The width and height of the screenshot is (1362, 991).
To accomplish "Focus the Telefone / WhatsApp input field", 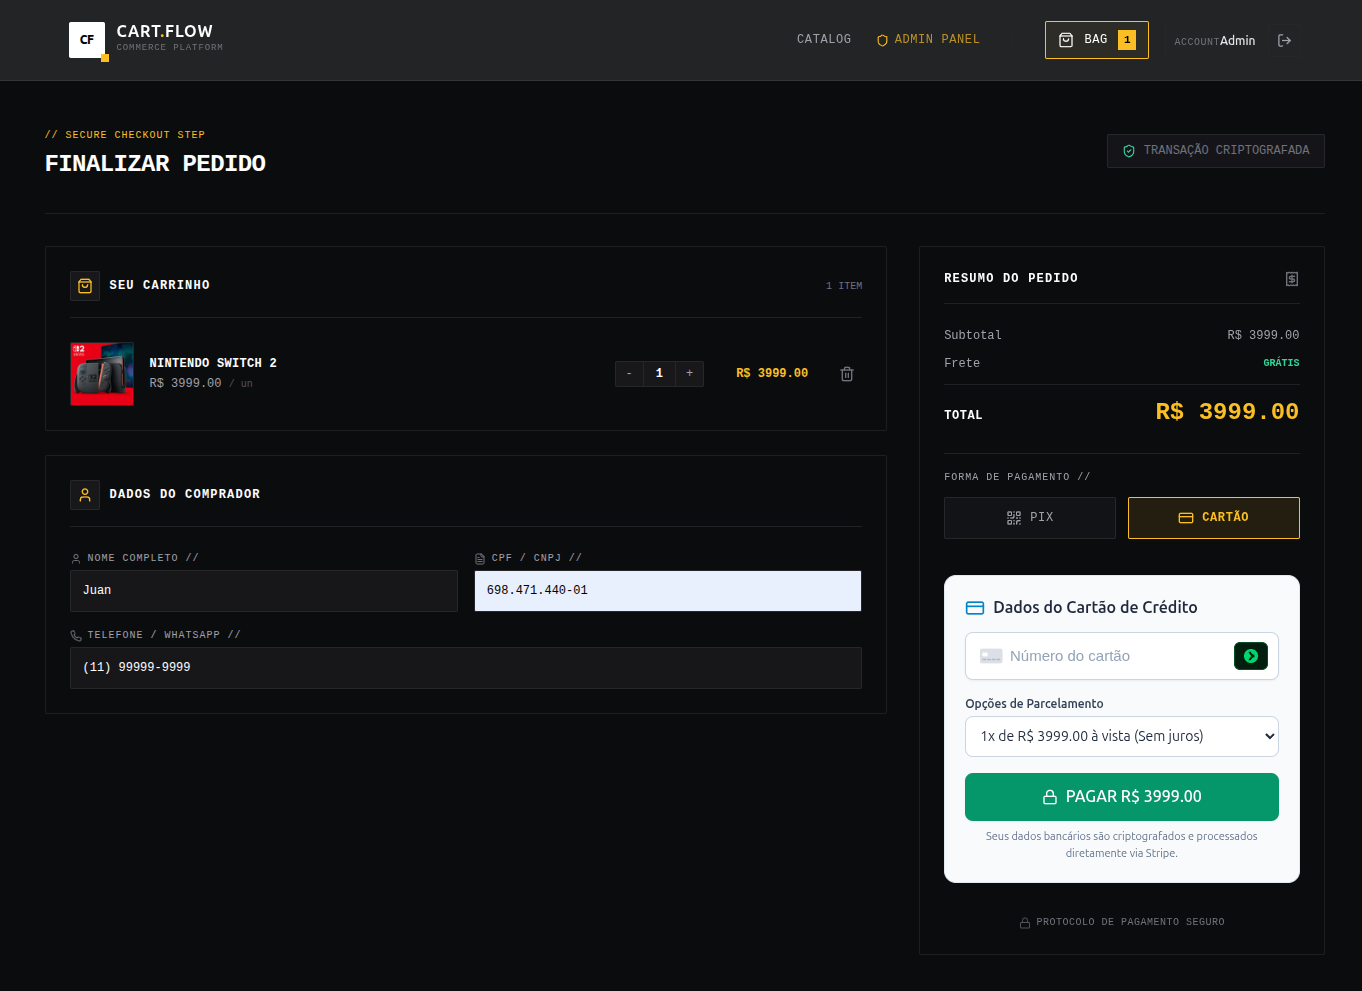I will (466, 668).
